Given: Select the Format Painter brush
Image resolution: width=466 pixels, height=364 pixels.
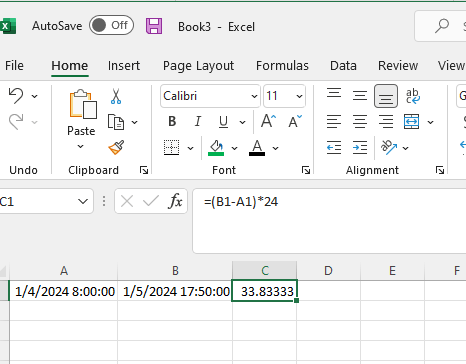Looking at the screenshot, I should pyautogui.click(x=116, y=147).
